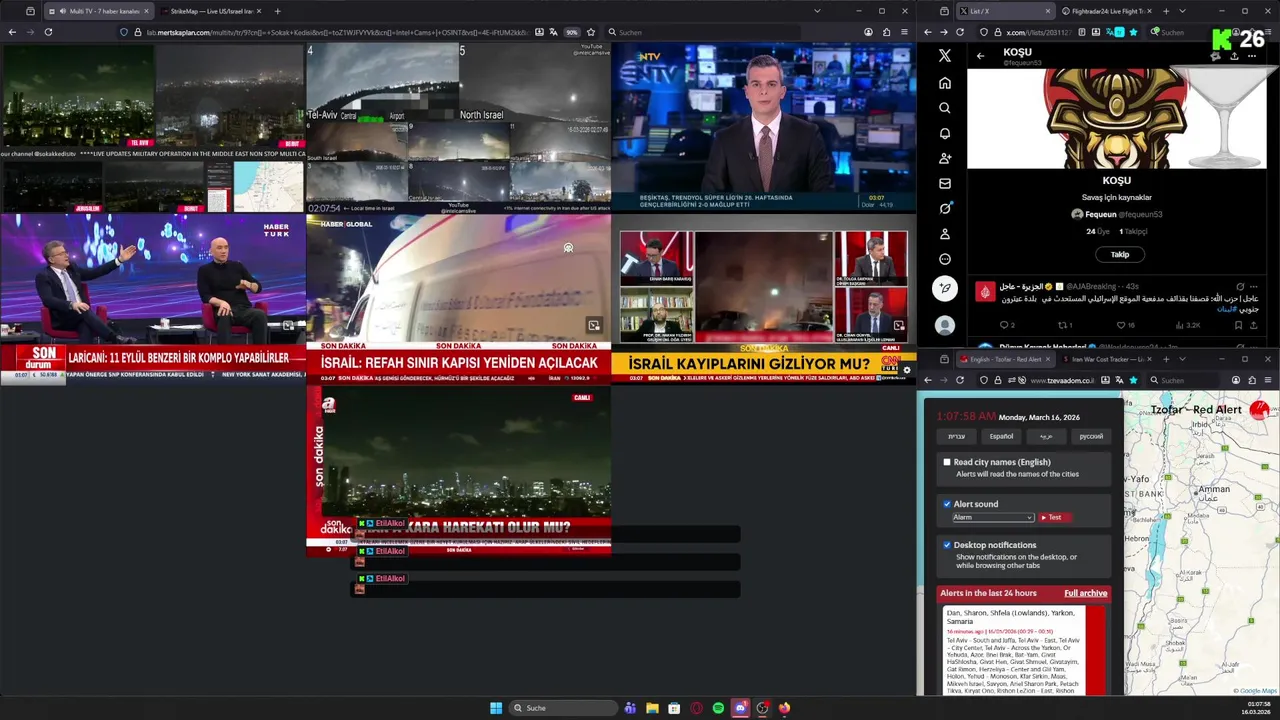Image resolution: width=1280 pixels, height=720 pixels.
Task: Open Spotify from the taskbar
Action: coord(718,708)
